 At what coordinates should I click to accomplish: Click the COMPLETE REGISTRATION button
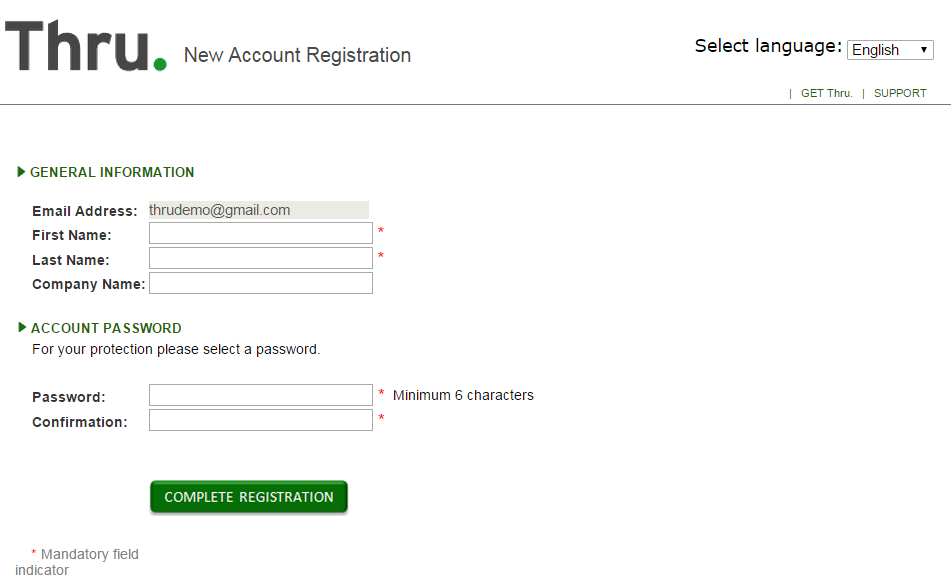[x=249, y=497]
